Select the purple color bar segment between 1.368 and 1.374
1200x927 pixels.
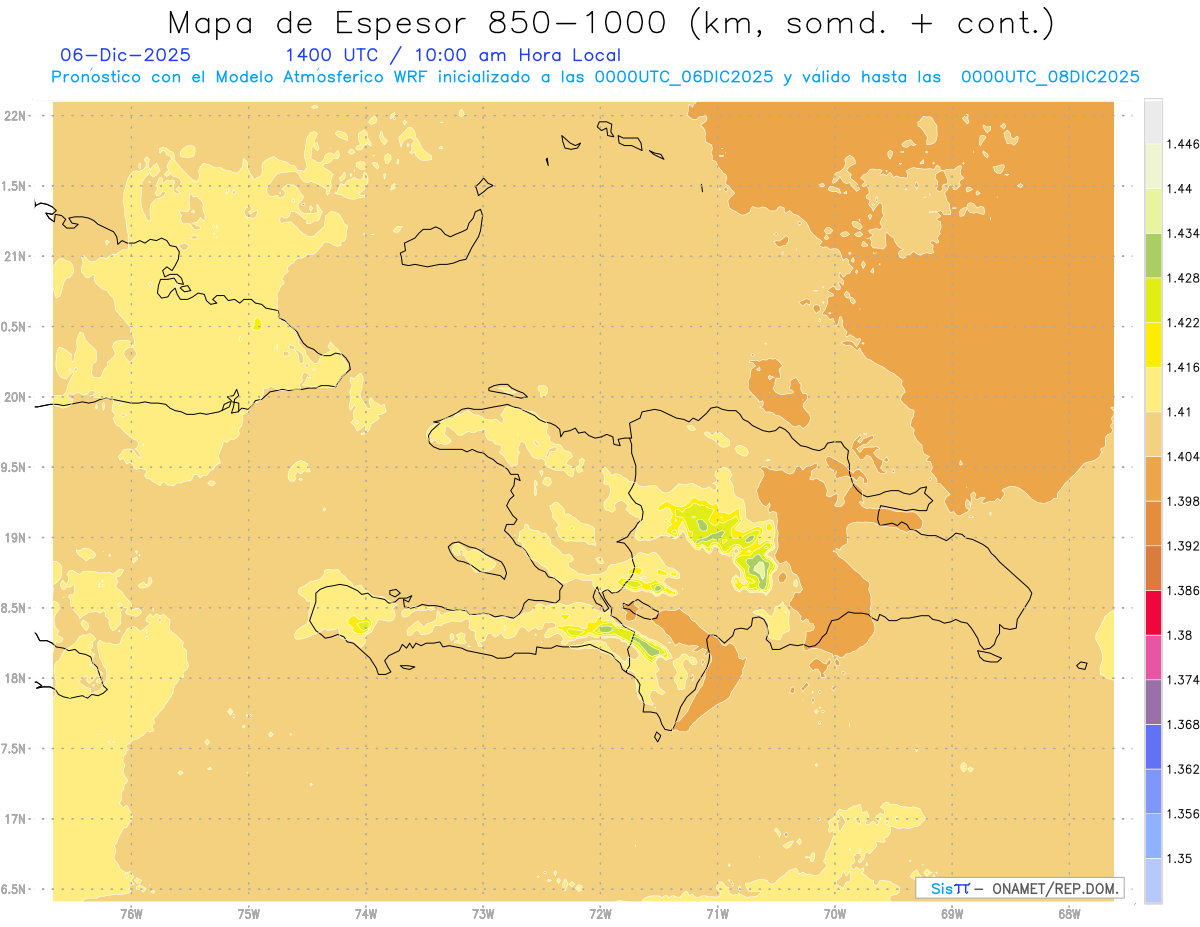[x=1153, y=702]
